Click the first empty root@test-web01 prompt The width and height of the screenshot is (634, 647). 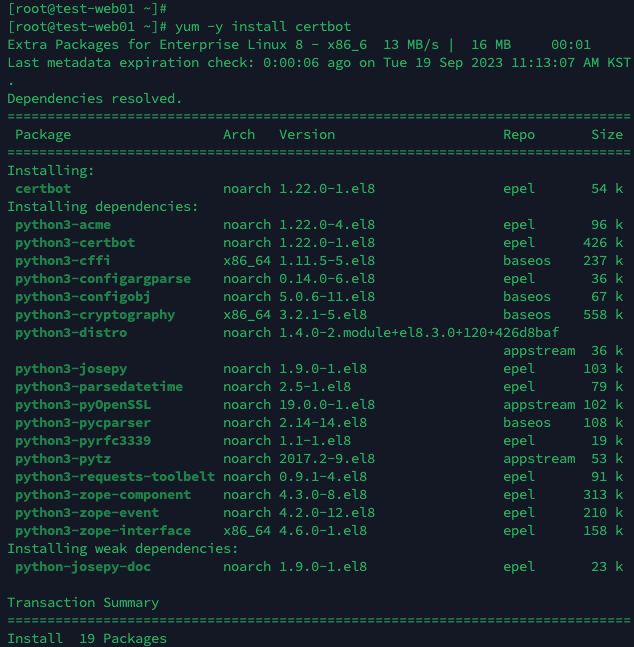(x=87, y=8)
